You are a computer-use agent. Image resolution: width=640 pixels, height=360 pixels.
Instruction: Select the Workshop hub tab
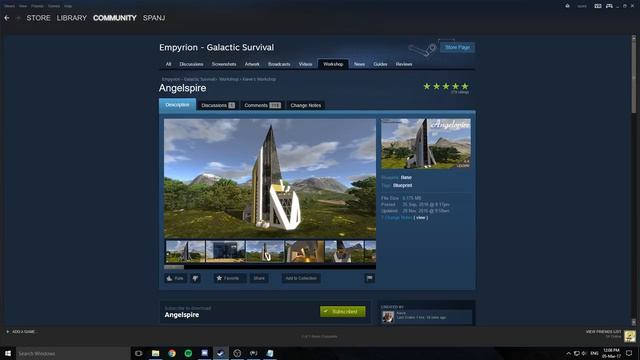(333, 64)
